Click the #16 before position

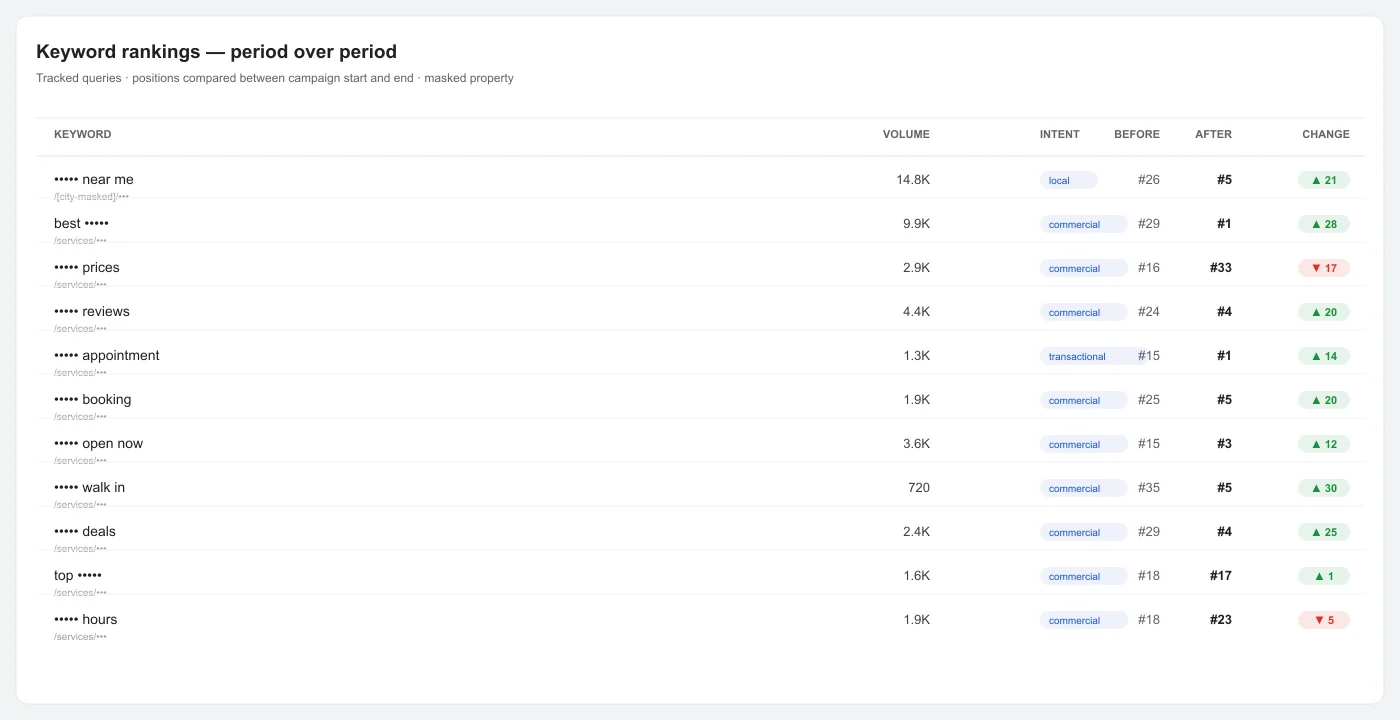pyautogui.click(x=1149, y=268)
